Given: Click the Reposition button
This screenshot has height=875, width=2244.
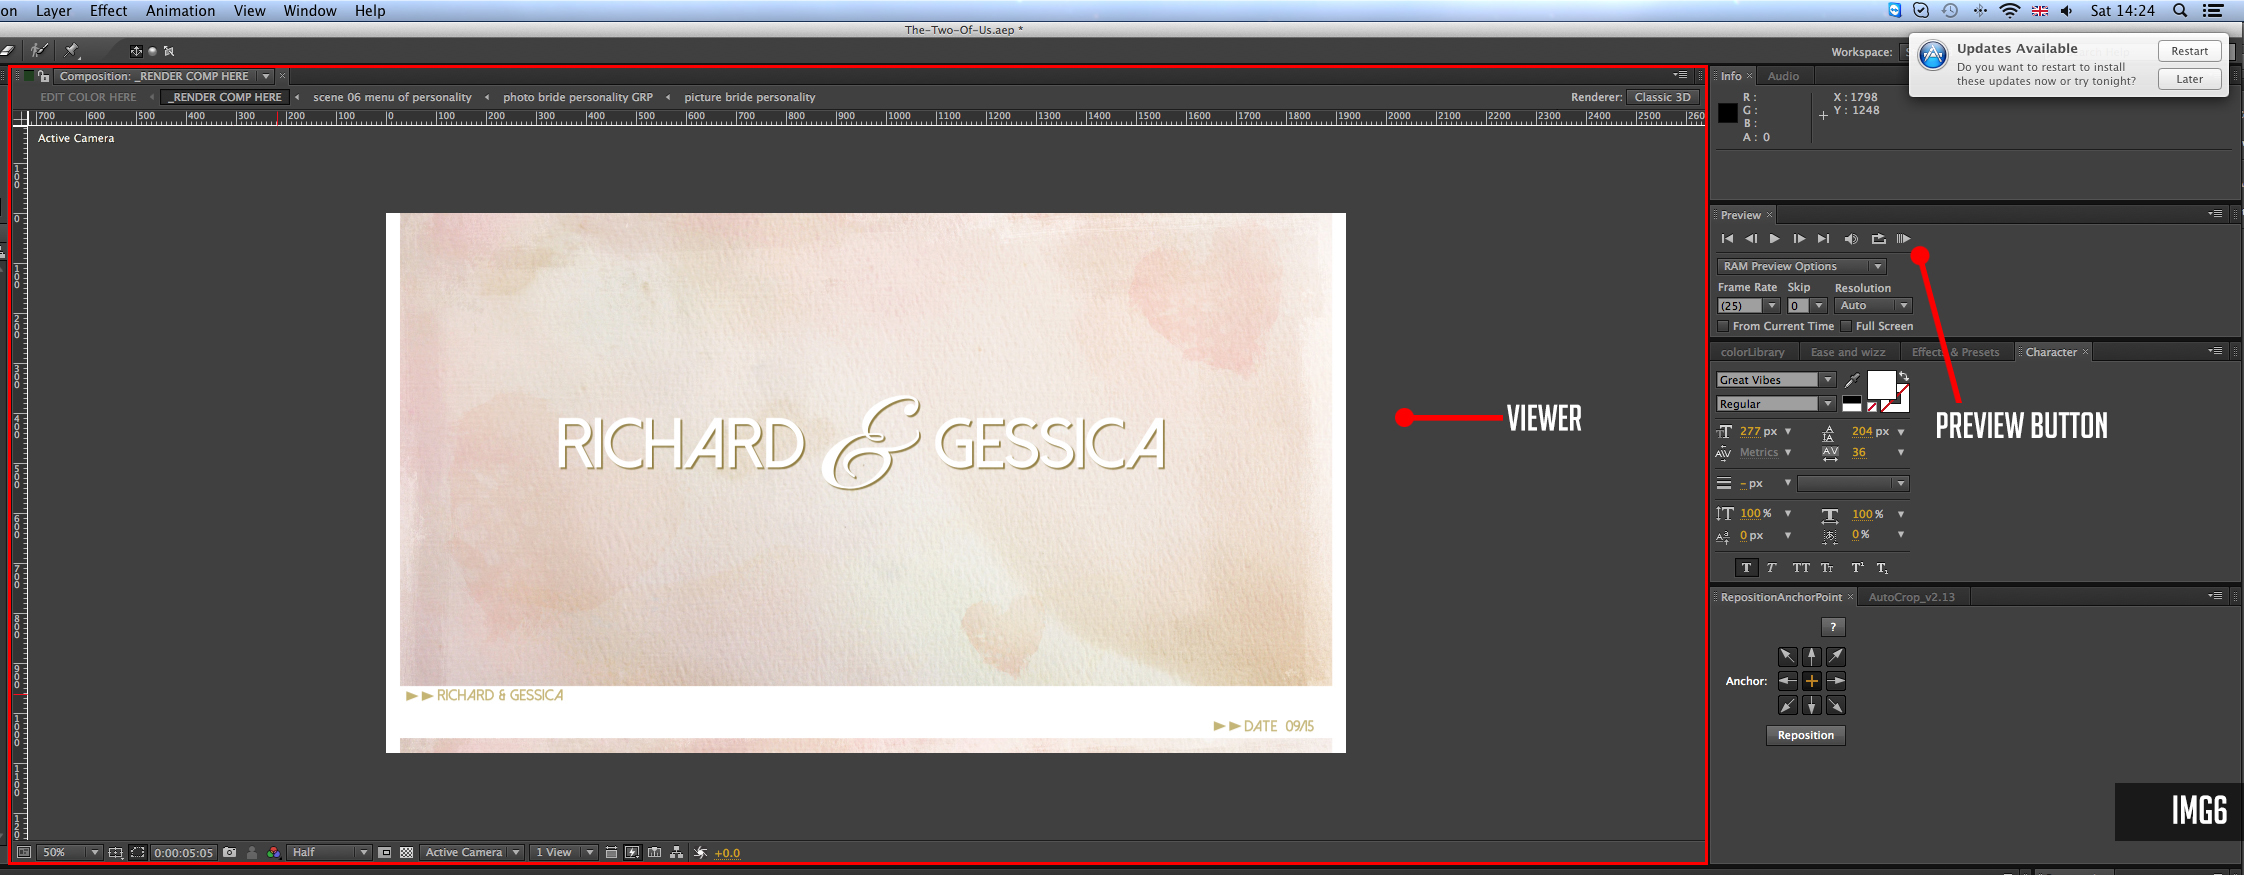Looking at the screenshot, I should click(x=1806, y=735).
